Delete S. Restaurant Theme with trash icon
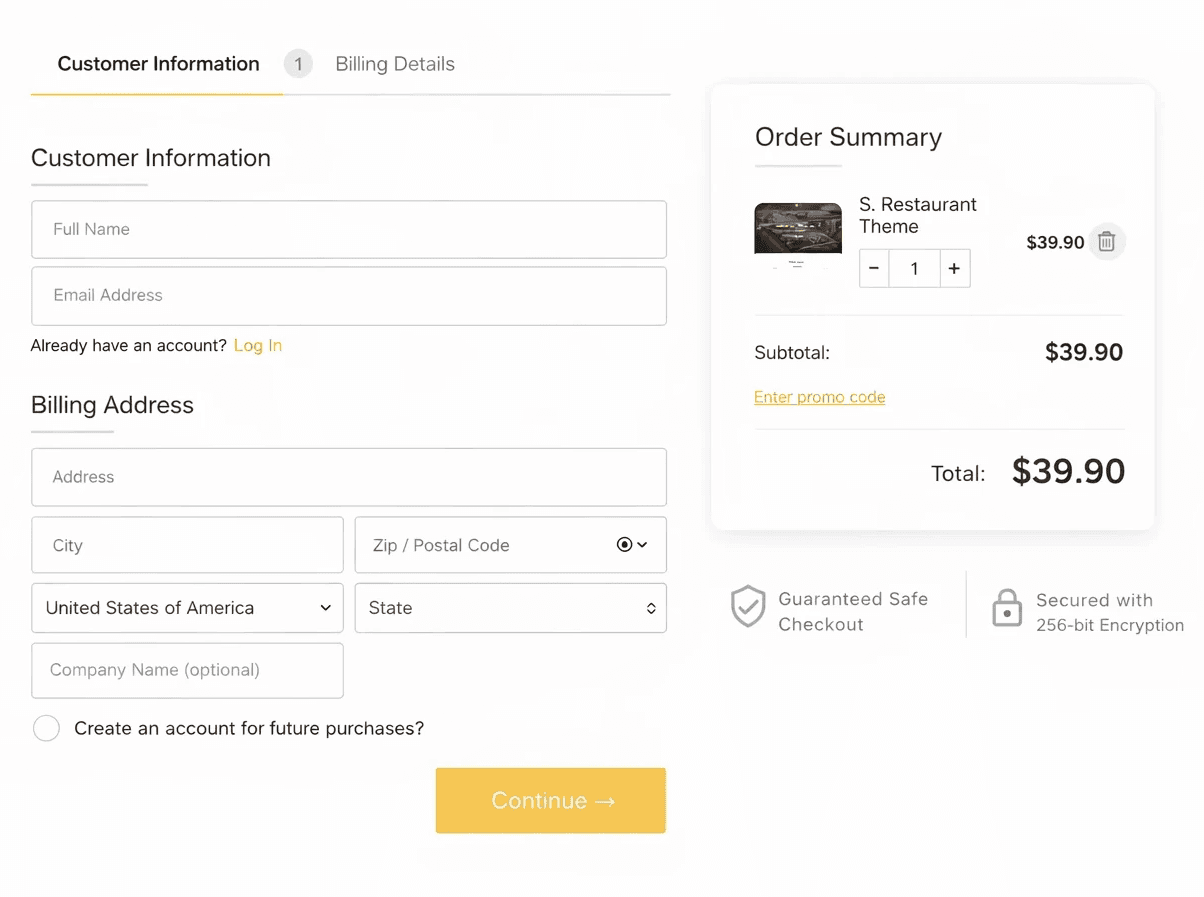Viewport: 1204px width, 897px height. tap(1106, 242)
